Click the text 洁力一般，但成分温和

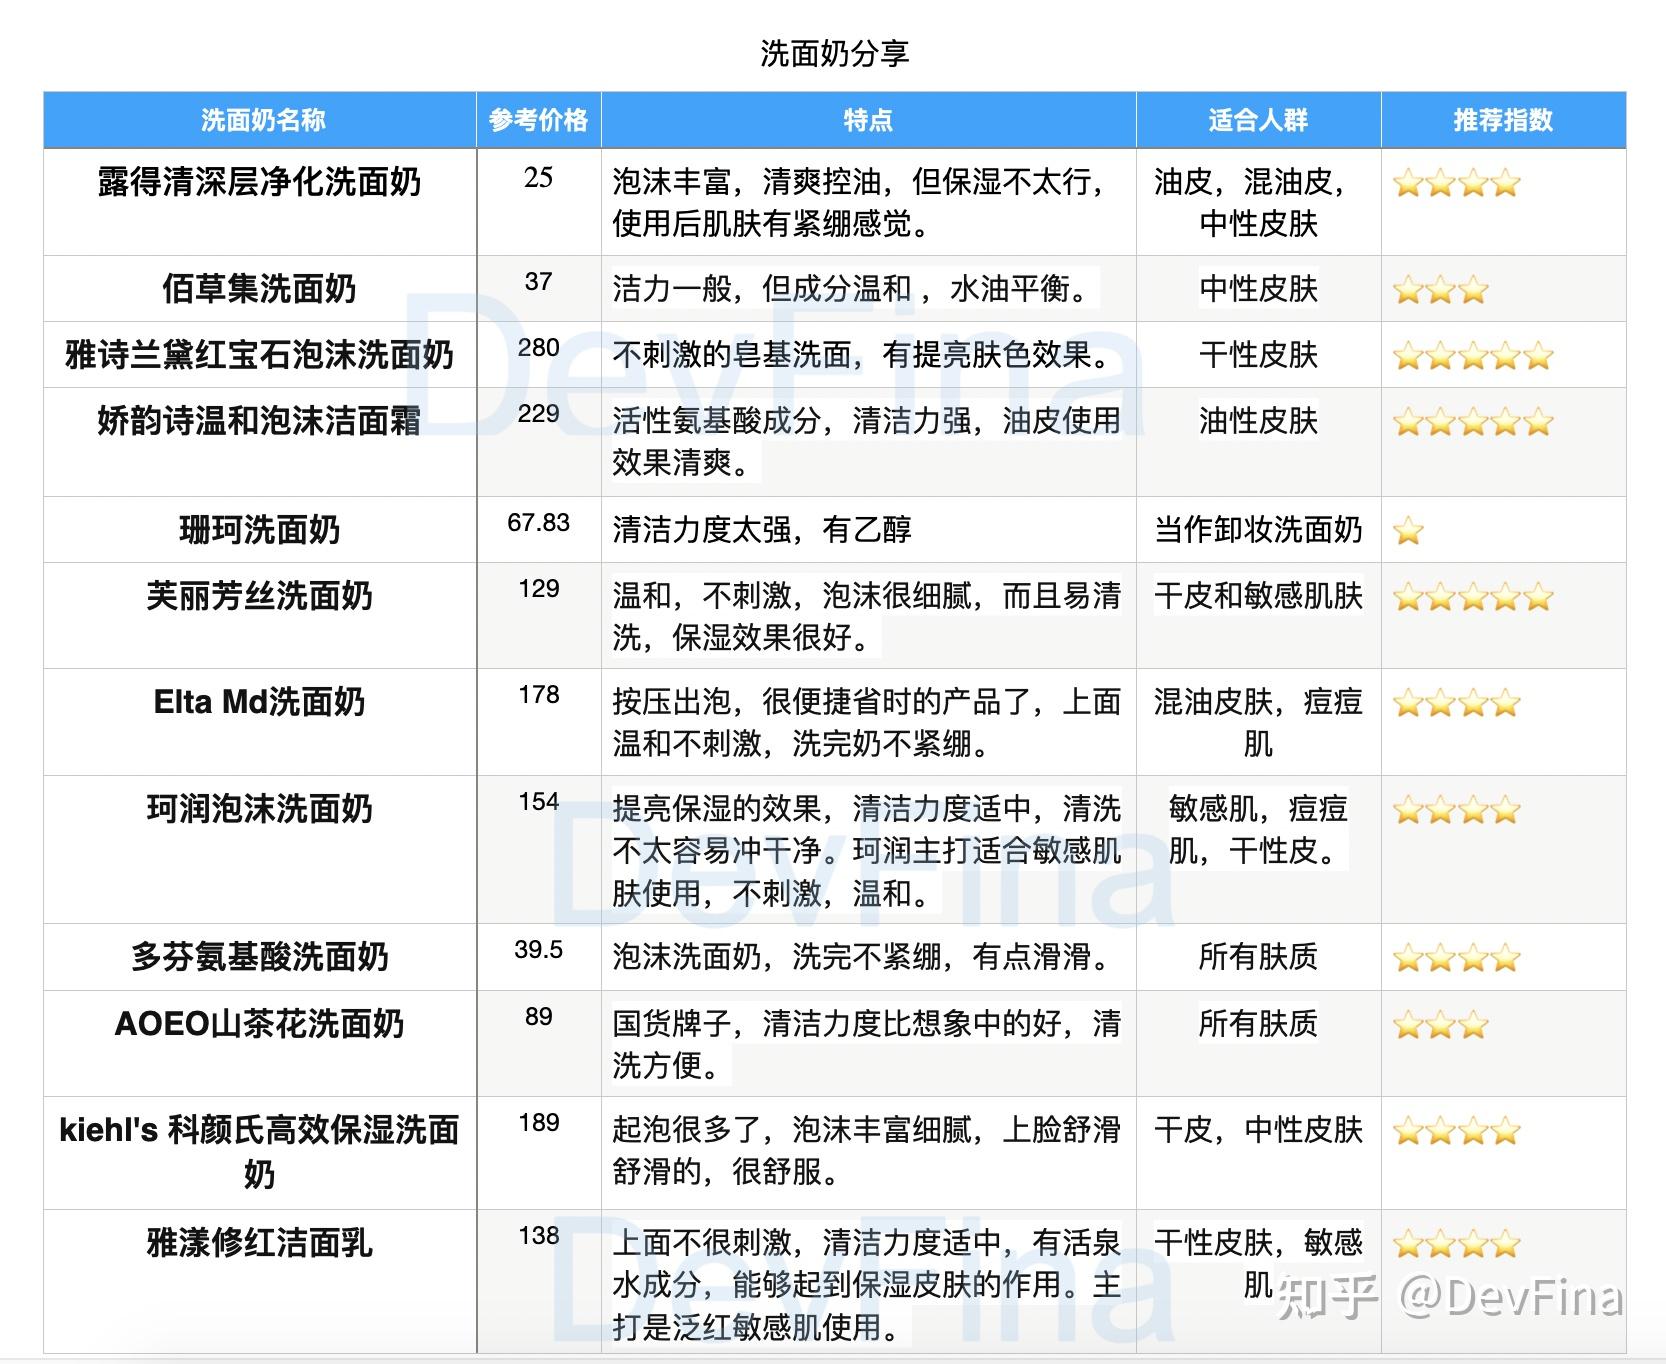click(762, 289)
